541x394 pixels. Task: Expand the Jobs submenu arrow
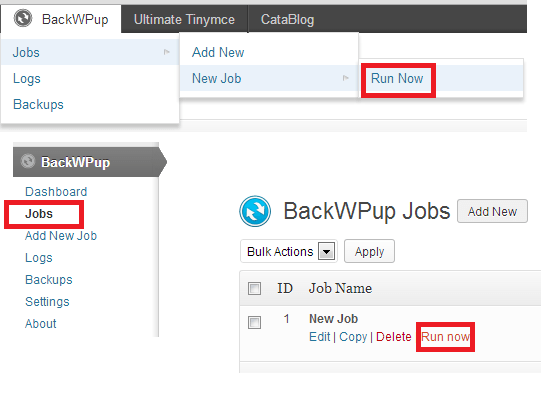coord(167,52)
